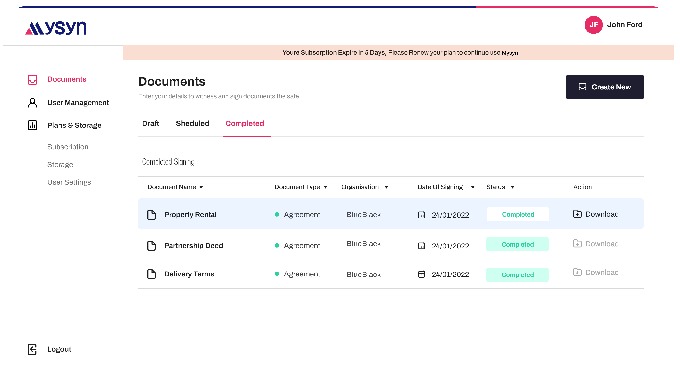
Task: Click the Delivery Terms file icon
Action: pos(151,274)
